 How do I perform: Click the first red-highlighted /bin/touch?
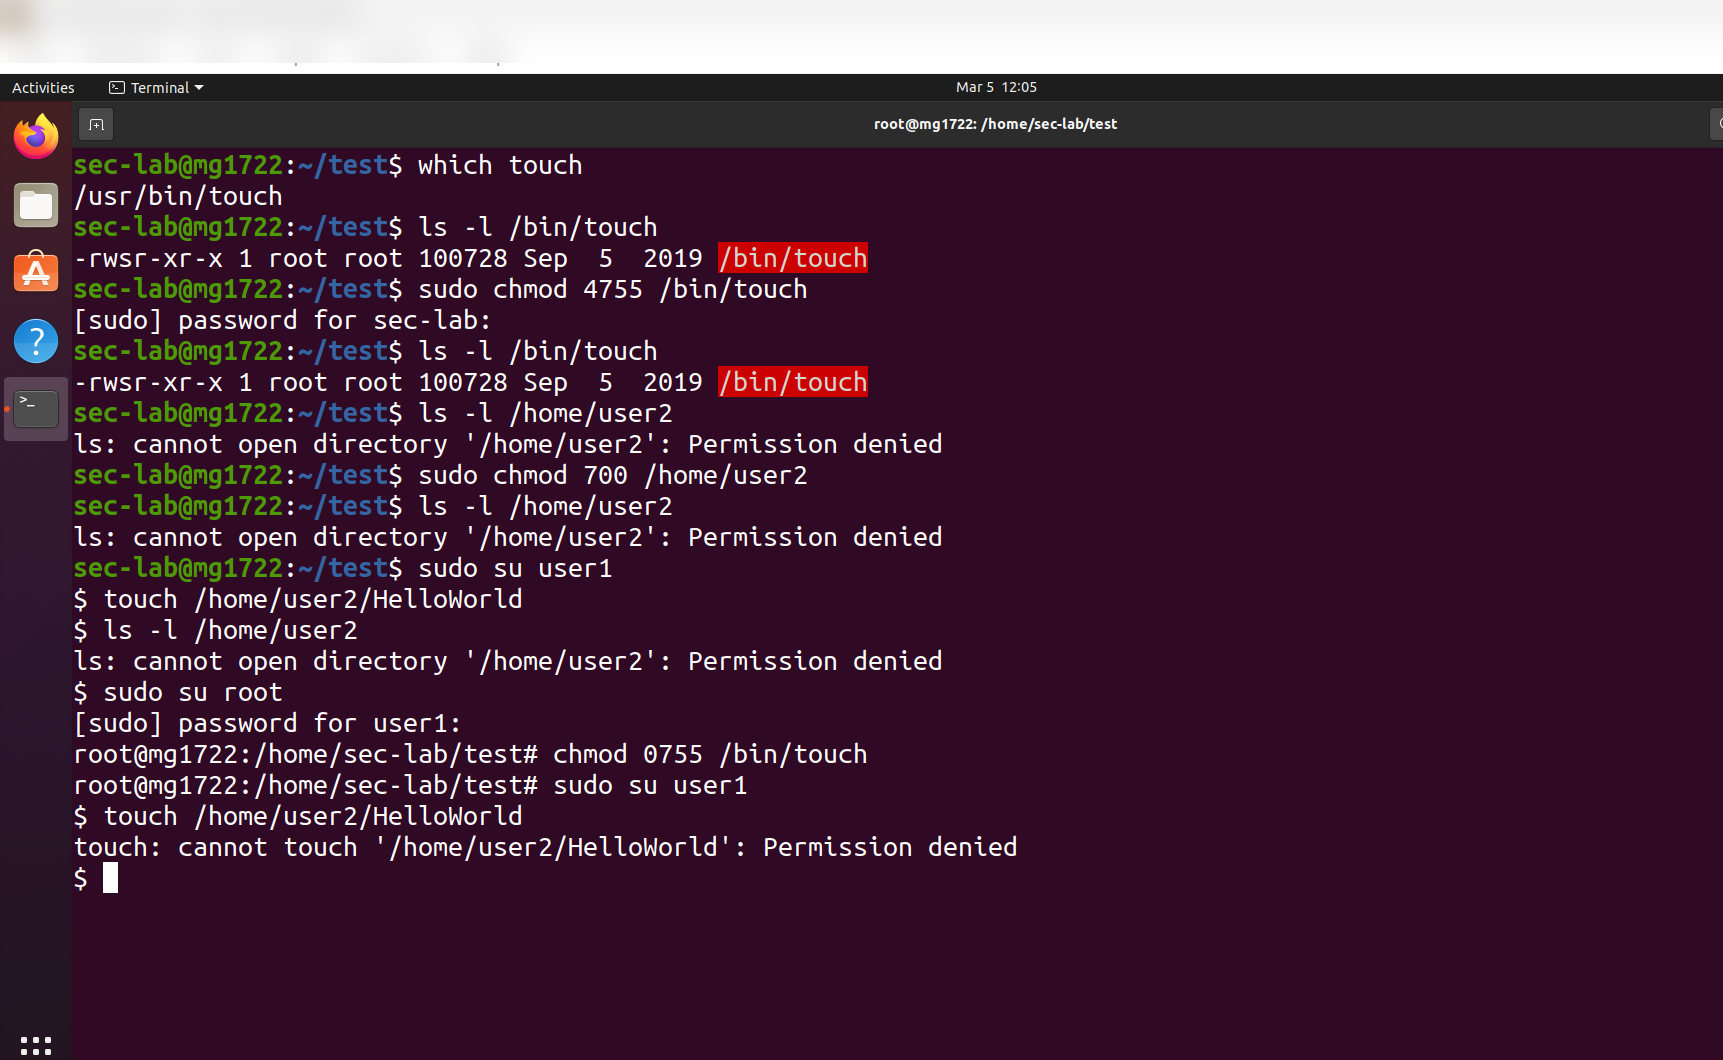click(793, 258)
